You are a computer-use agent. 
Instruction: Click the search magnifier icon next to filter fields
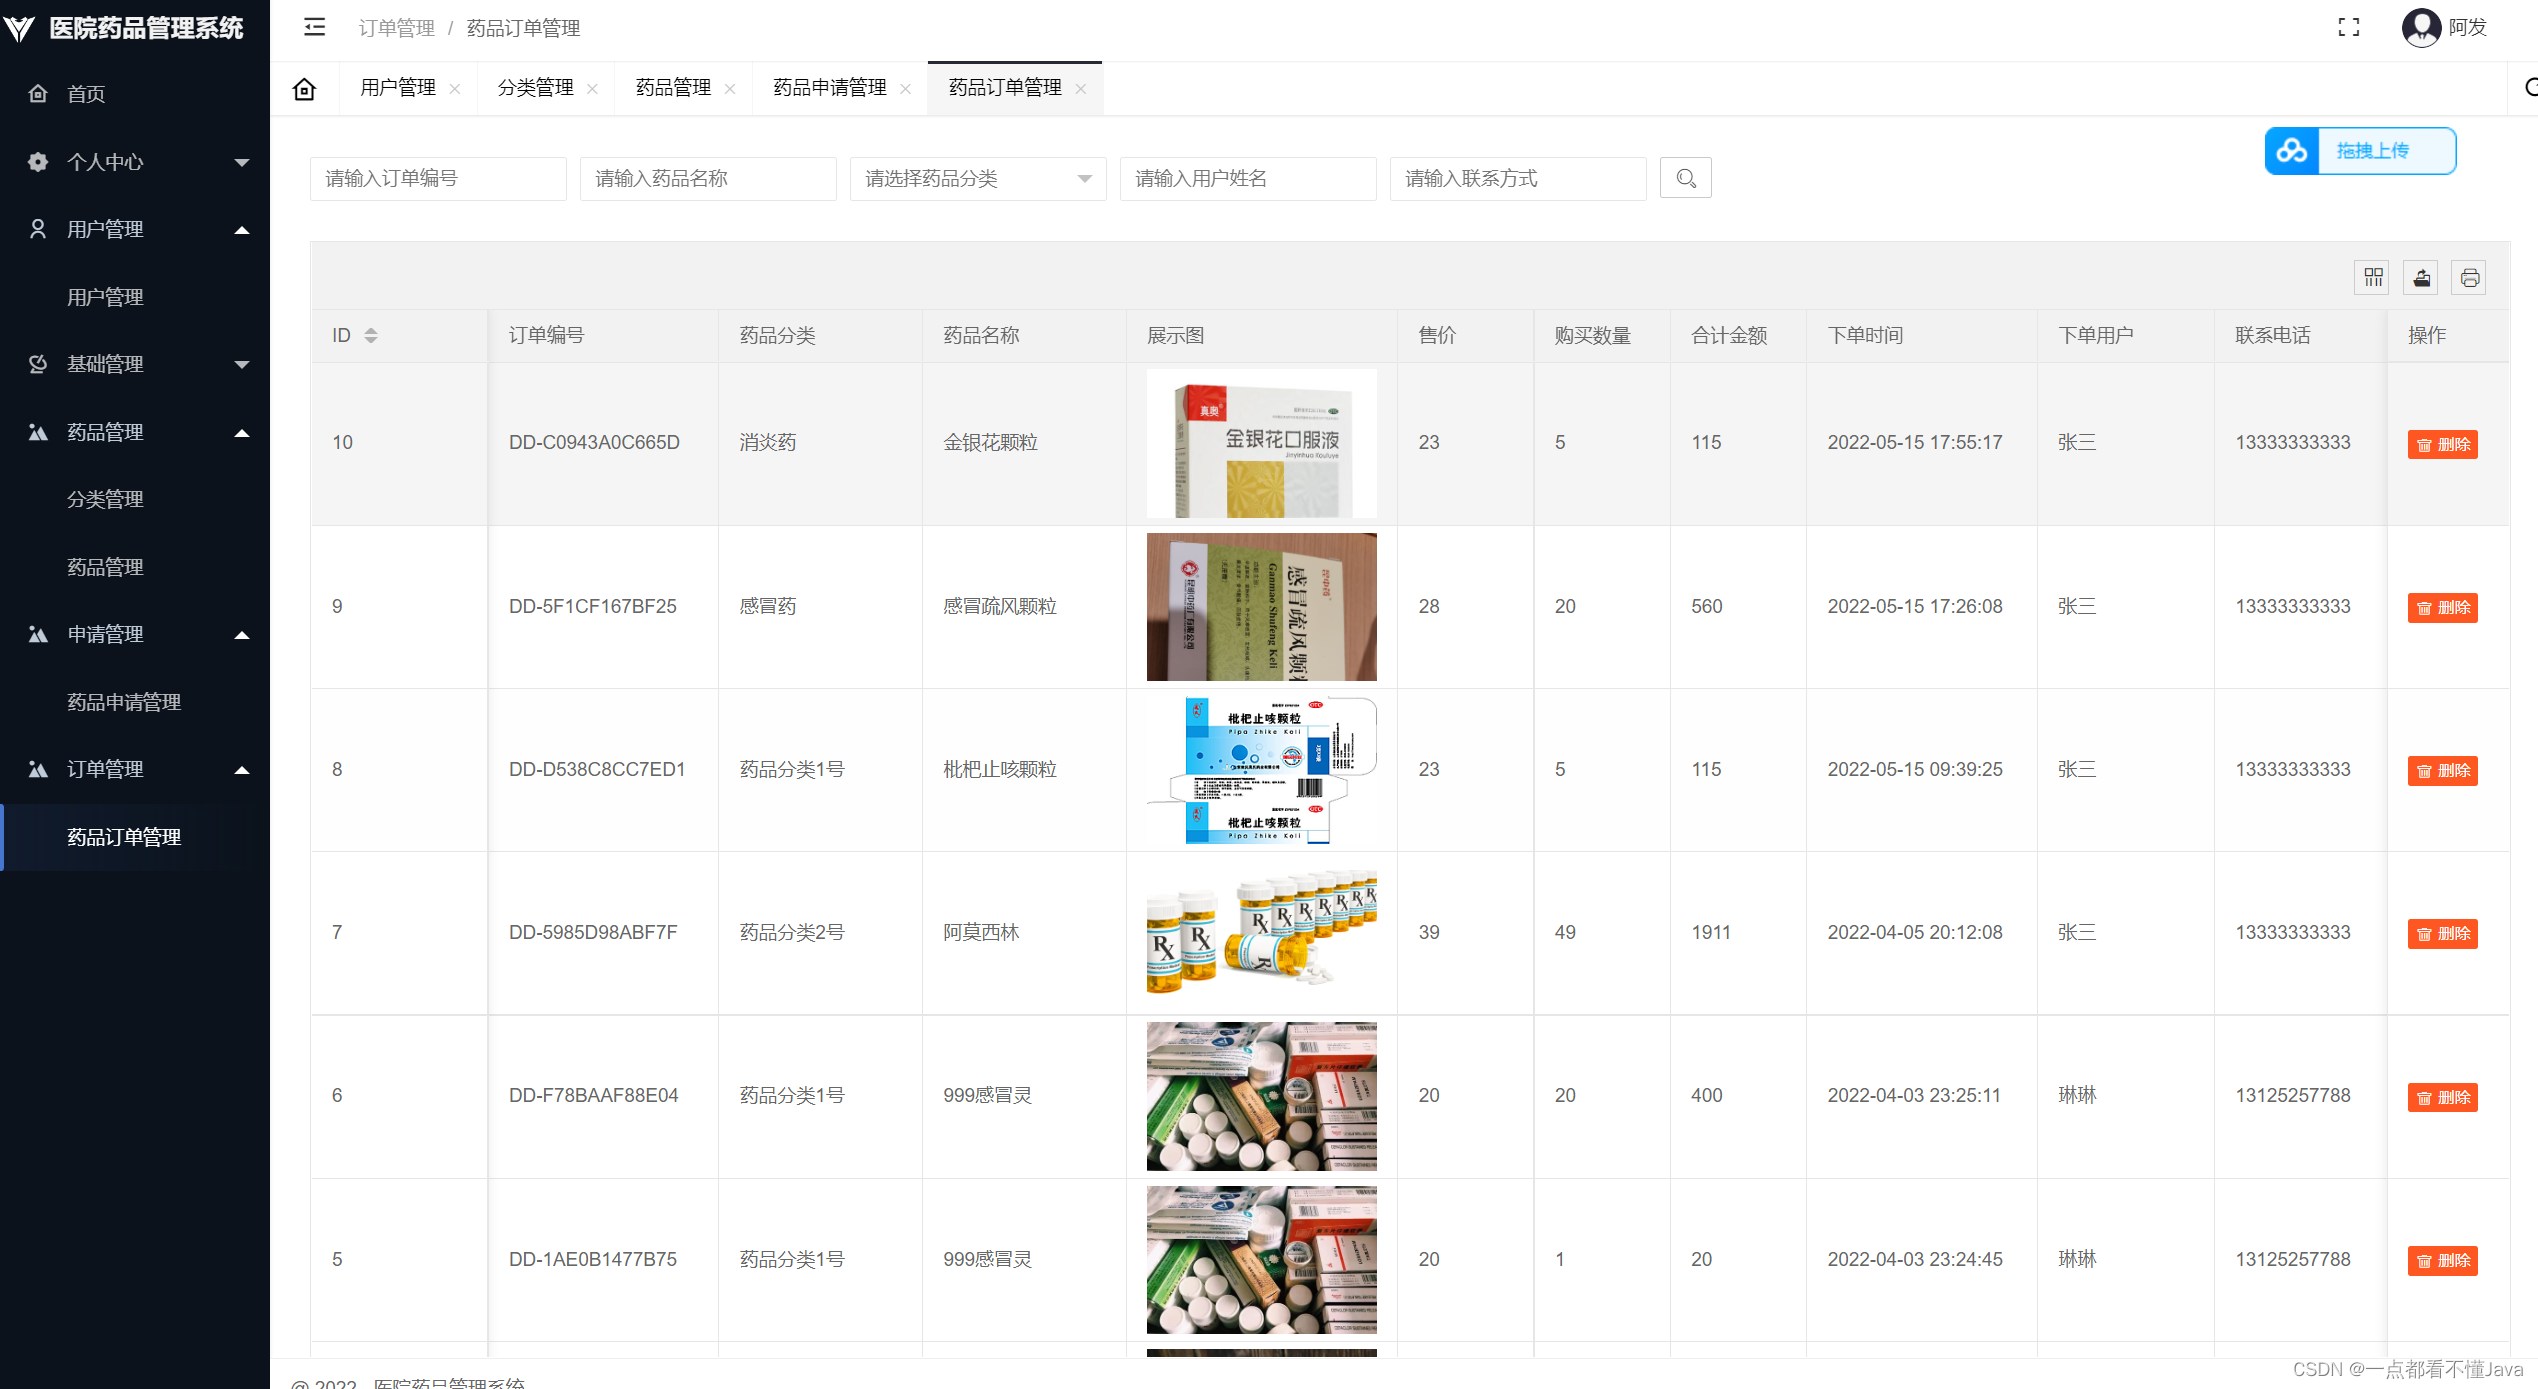coord(1685,178)
